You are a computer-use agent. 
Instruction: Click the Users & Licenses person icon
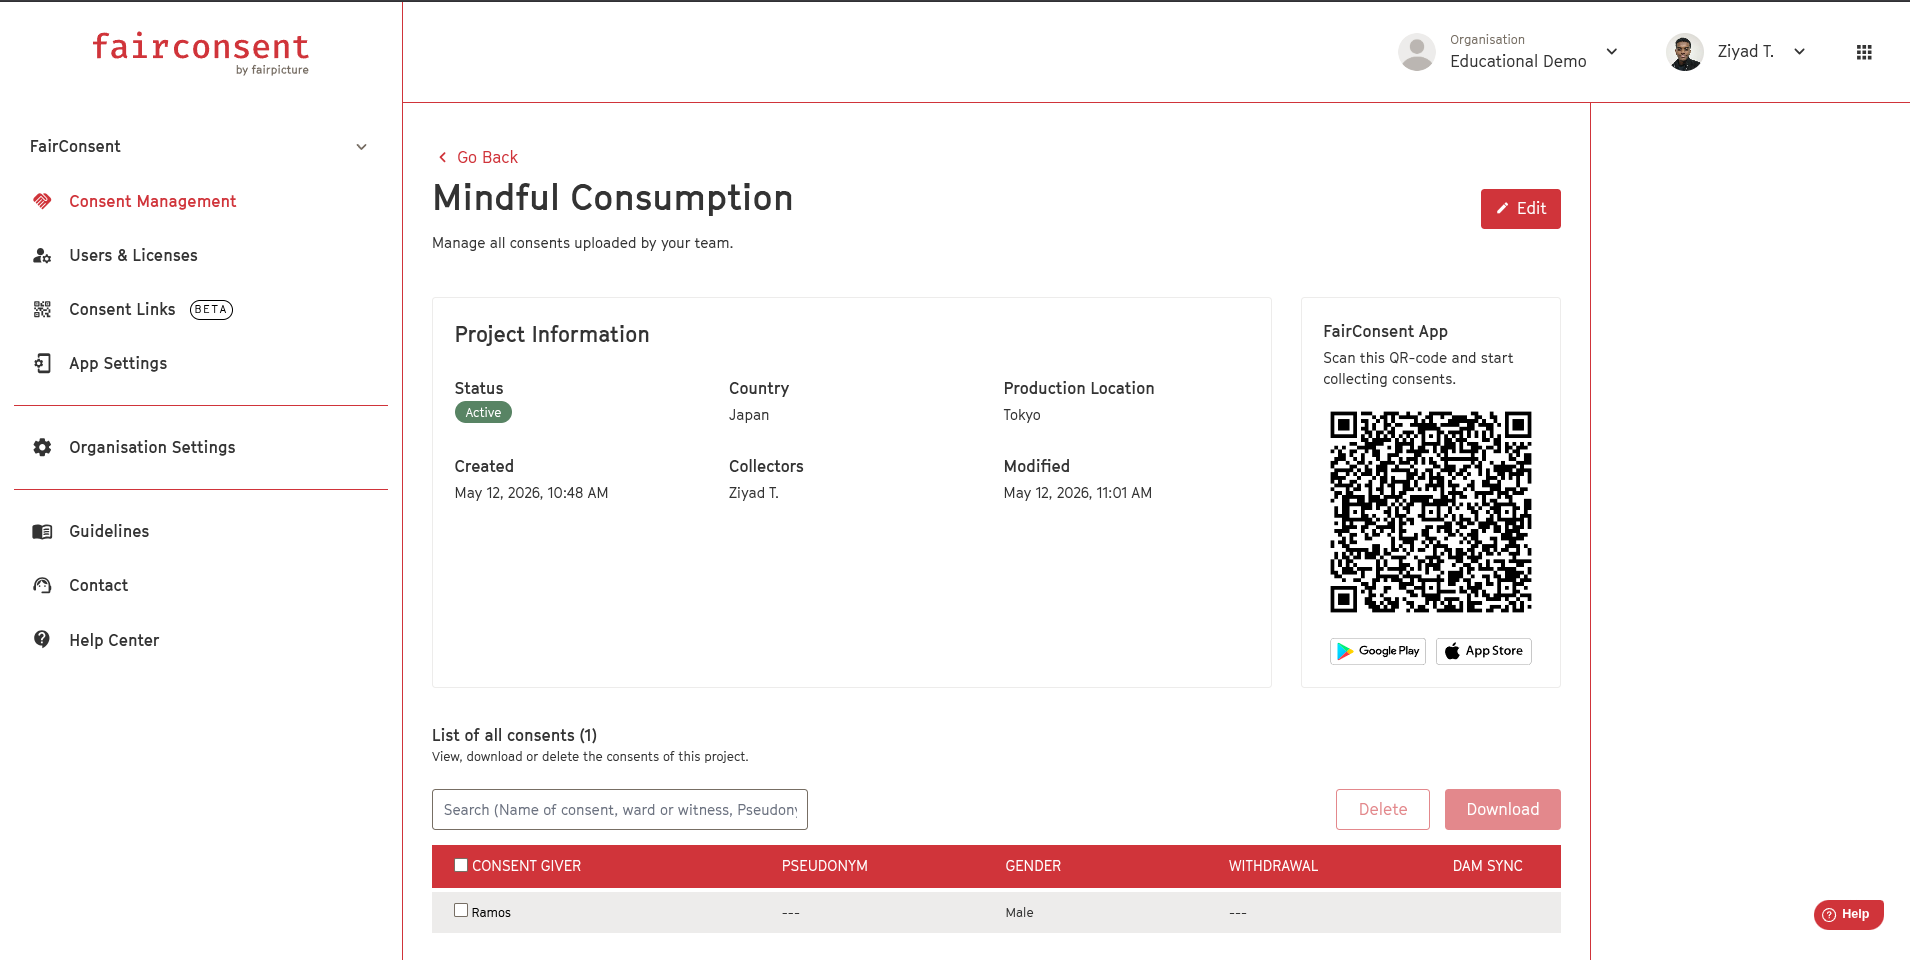point(42,255)
